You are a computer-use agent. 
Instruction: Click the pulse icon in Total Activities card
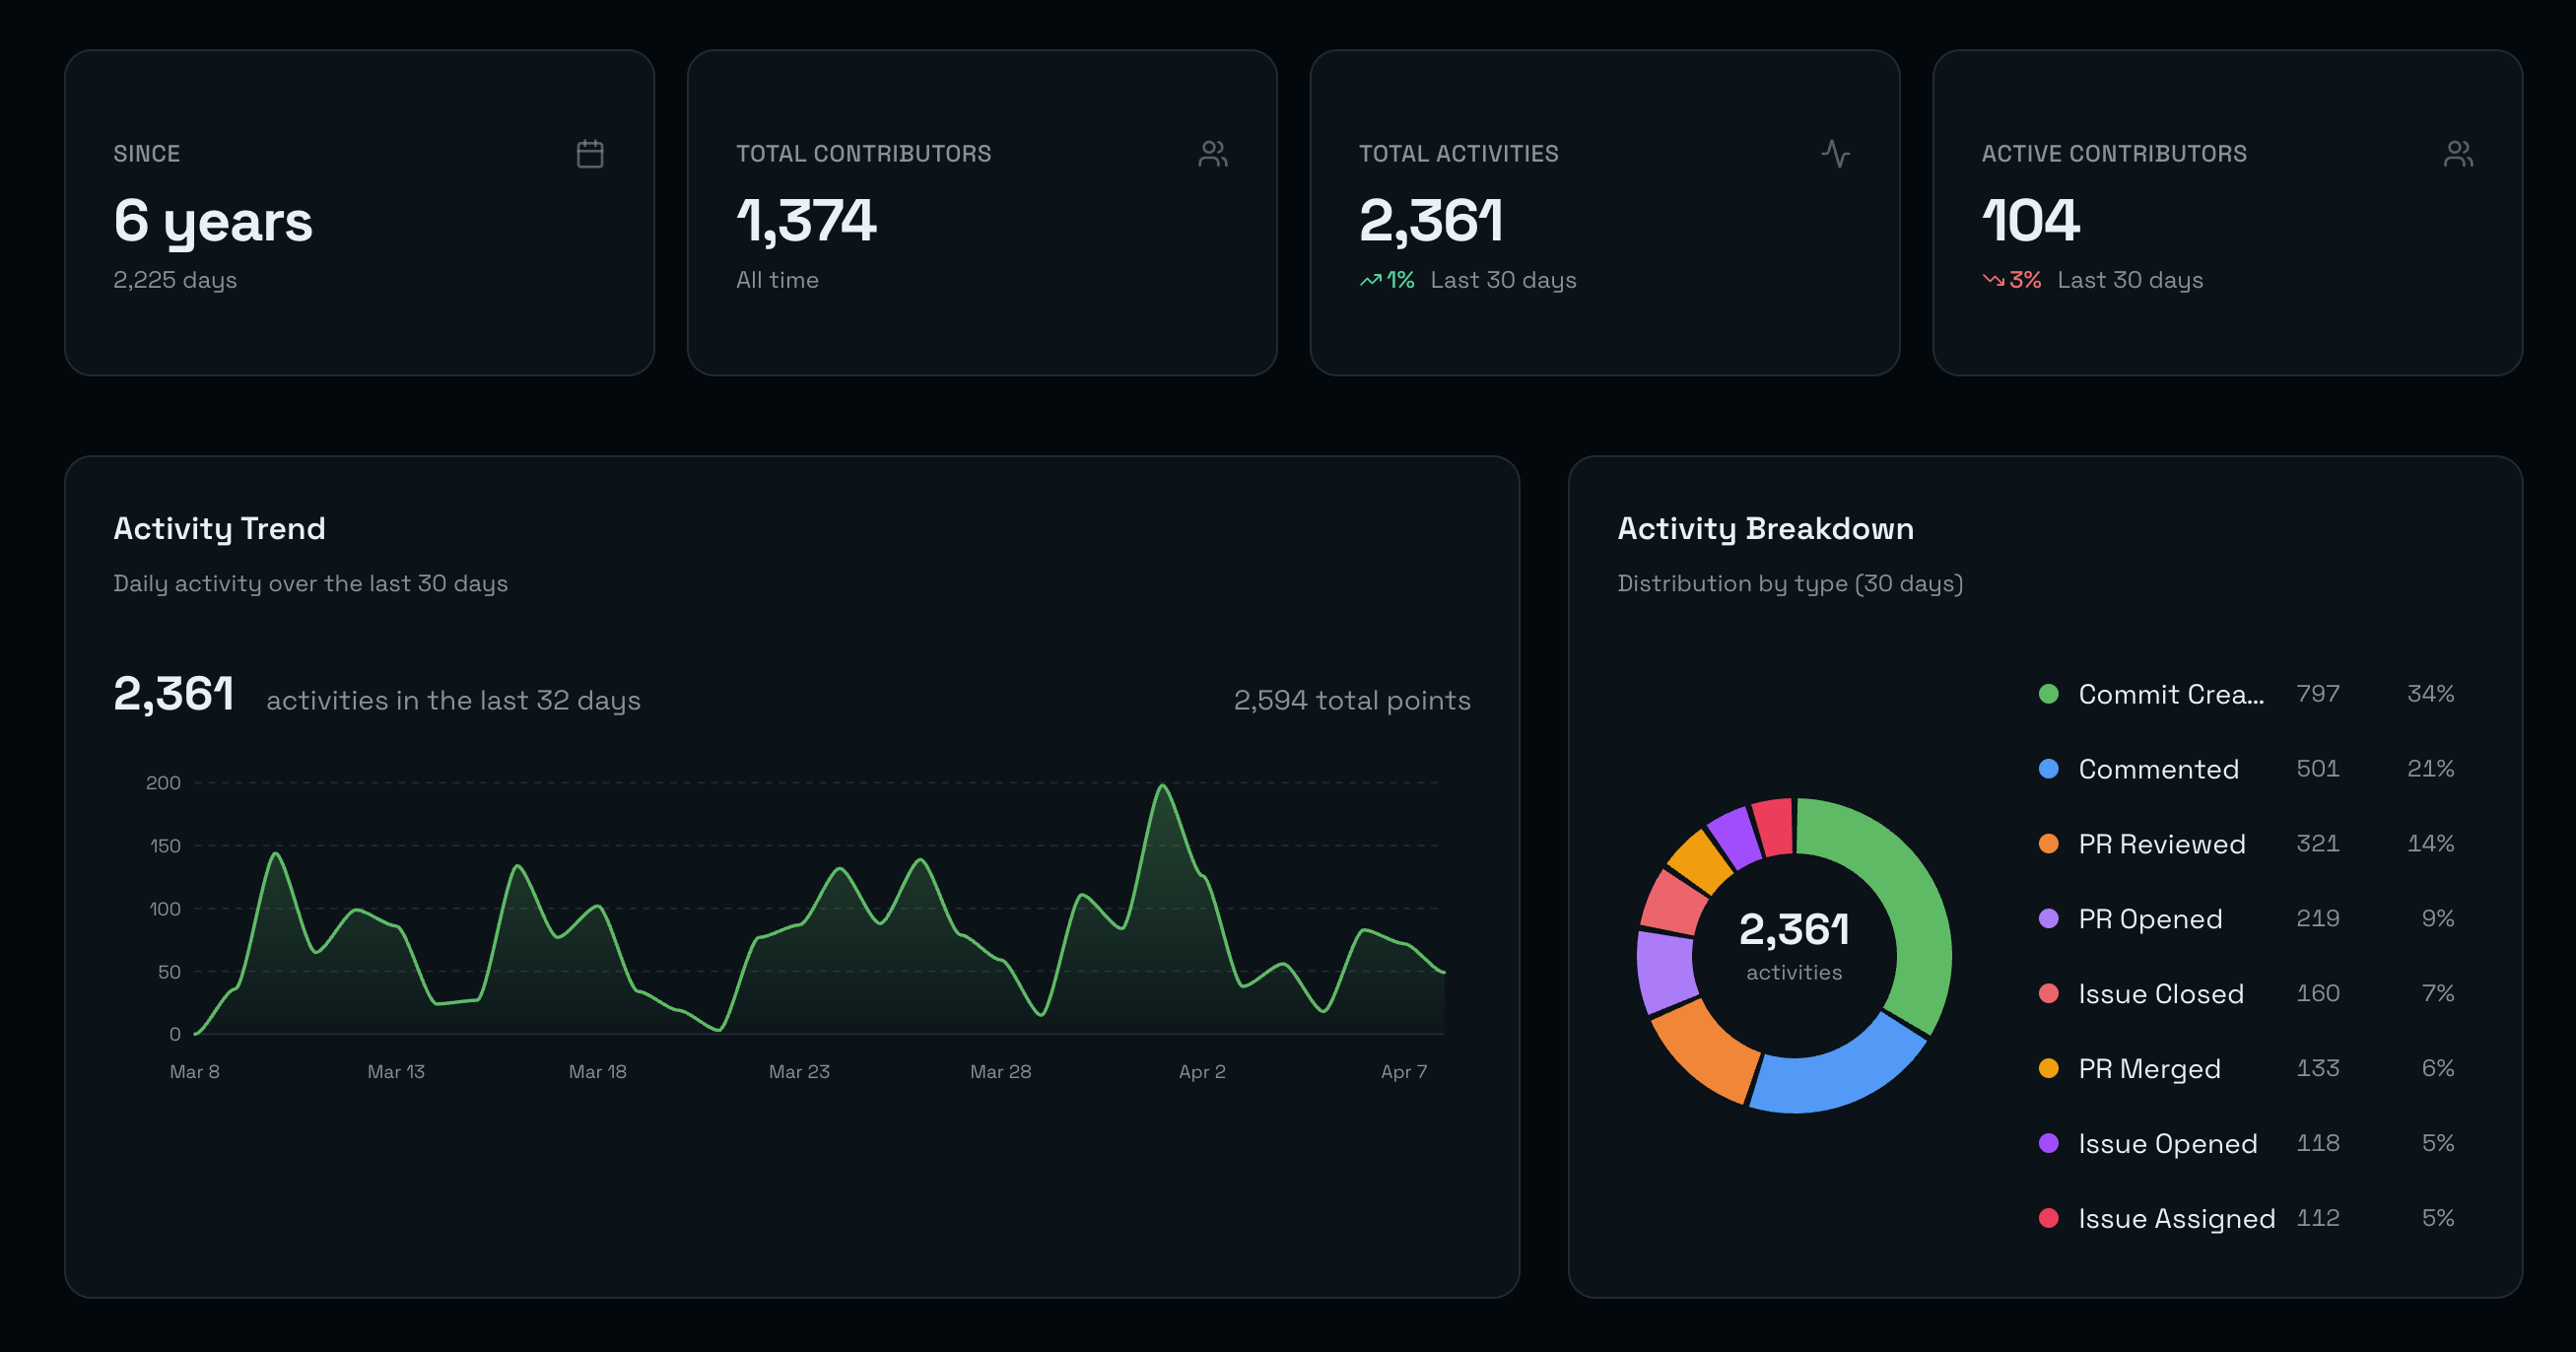click(x=1835, y=154)
